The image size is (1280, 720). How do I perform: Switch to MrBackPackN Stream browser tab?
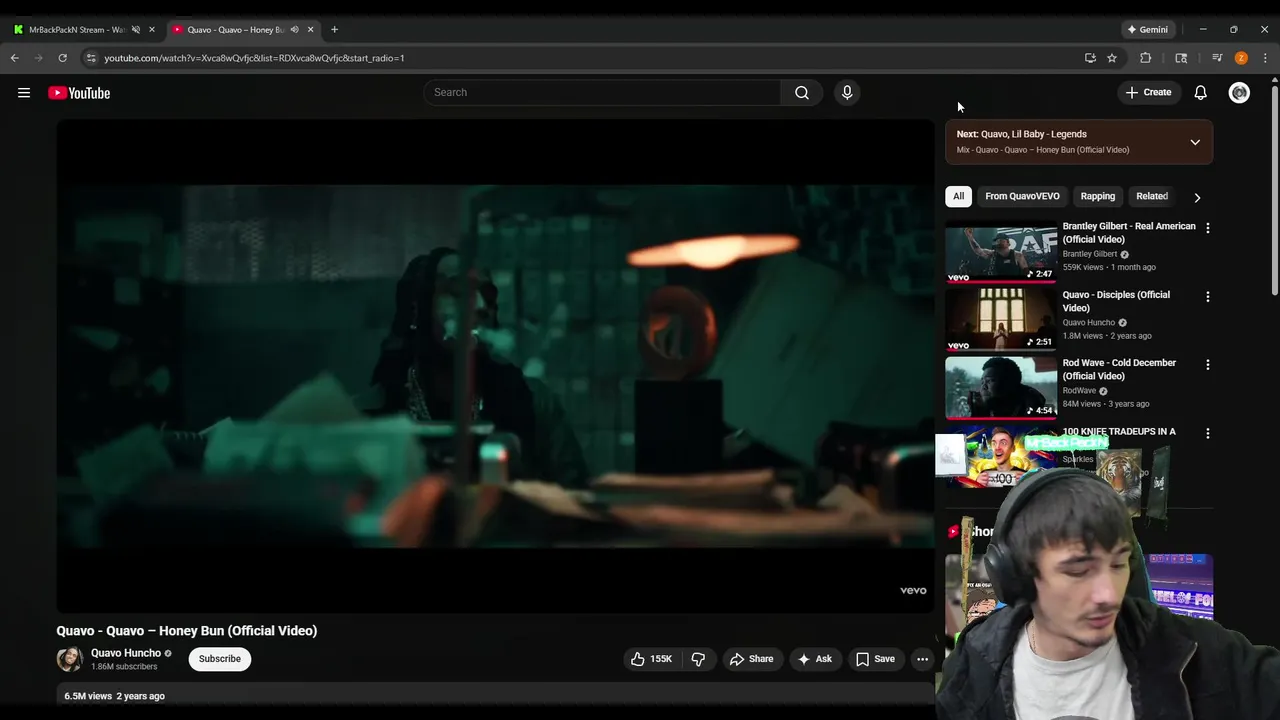click(x=76, y=29)
